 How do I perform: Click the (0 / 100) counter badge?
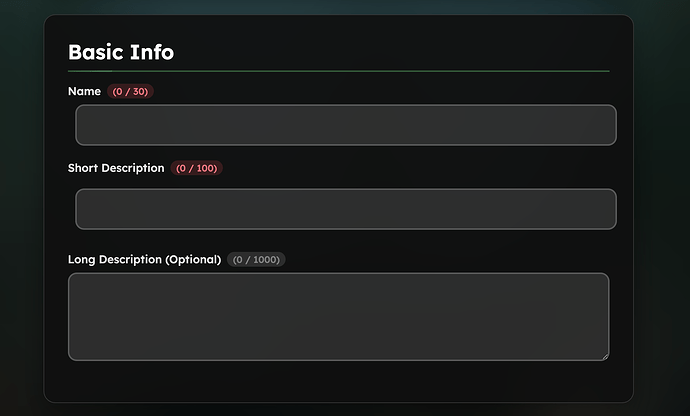(196, 168)
